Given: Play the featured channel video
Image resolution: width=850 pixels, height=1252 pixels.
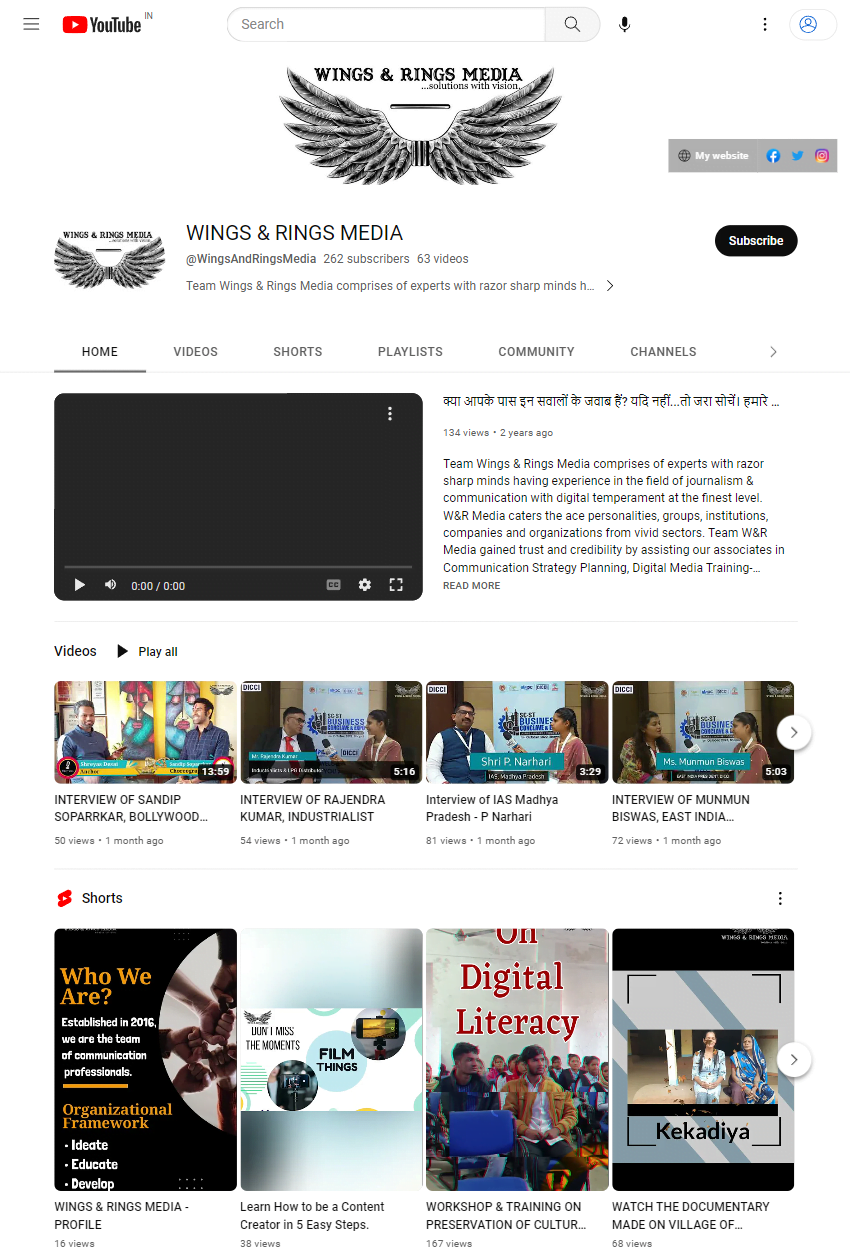Looking at the screenshot, I should coord(80,585).
